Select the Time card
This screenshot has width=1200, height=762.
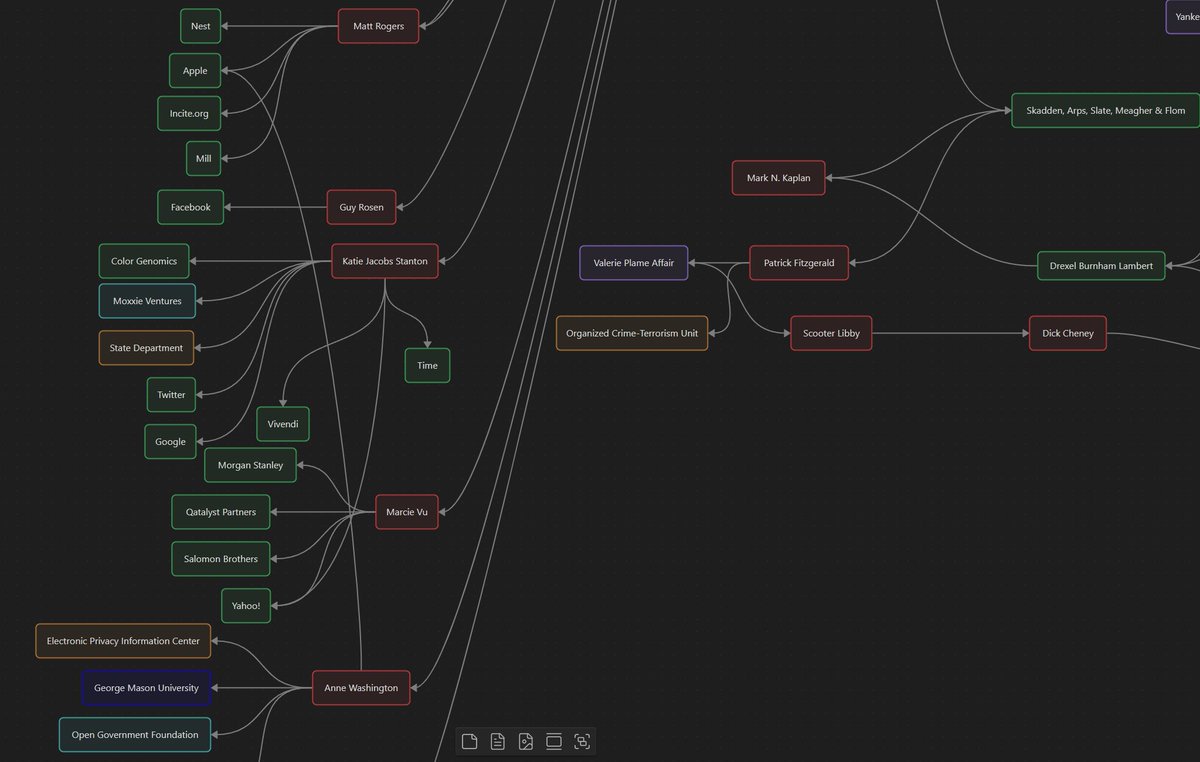tap(427, 365)
